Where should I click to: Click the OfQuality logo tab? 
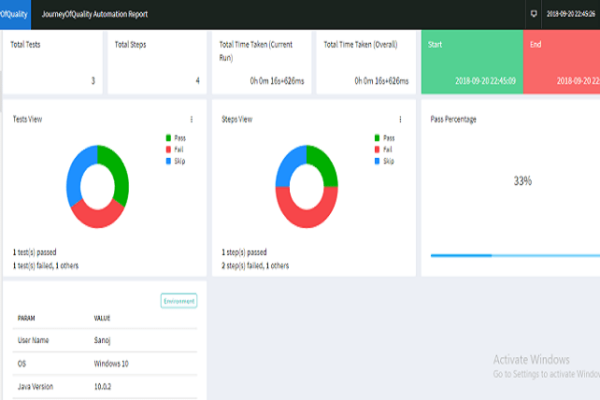pos(15,15)
